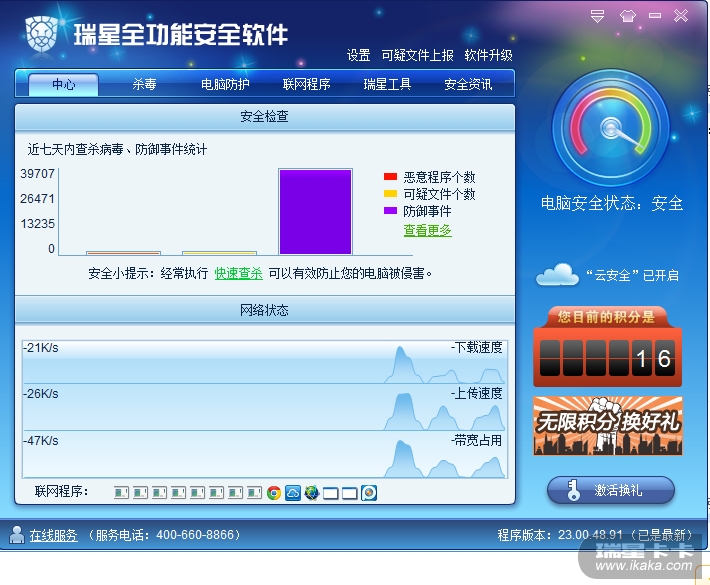710x585 pixels.
Task: Select the blue cloud program icon
Action: 293,493
